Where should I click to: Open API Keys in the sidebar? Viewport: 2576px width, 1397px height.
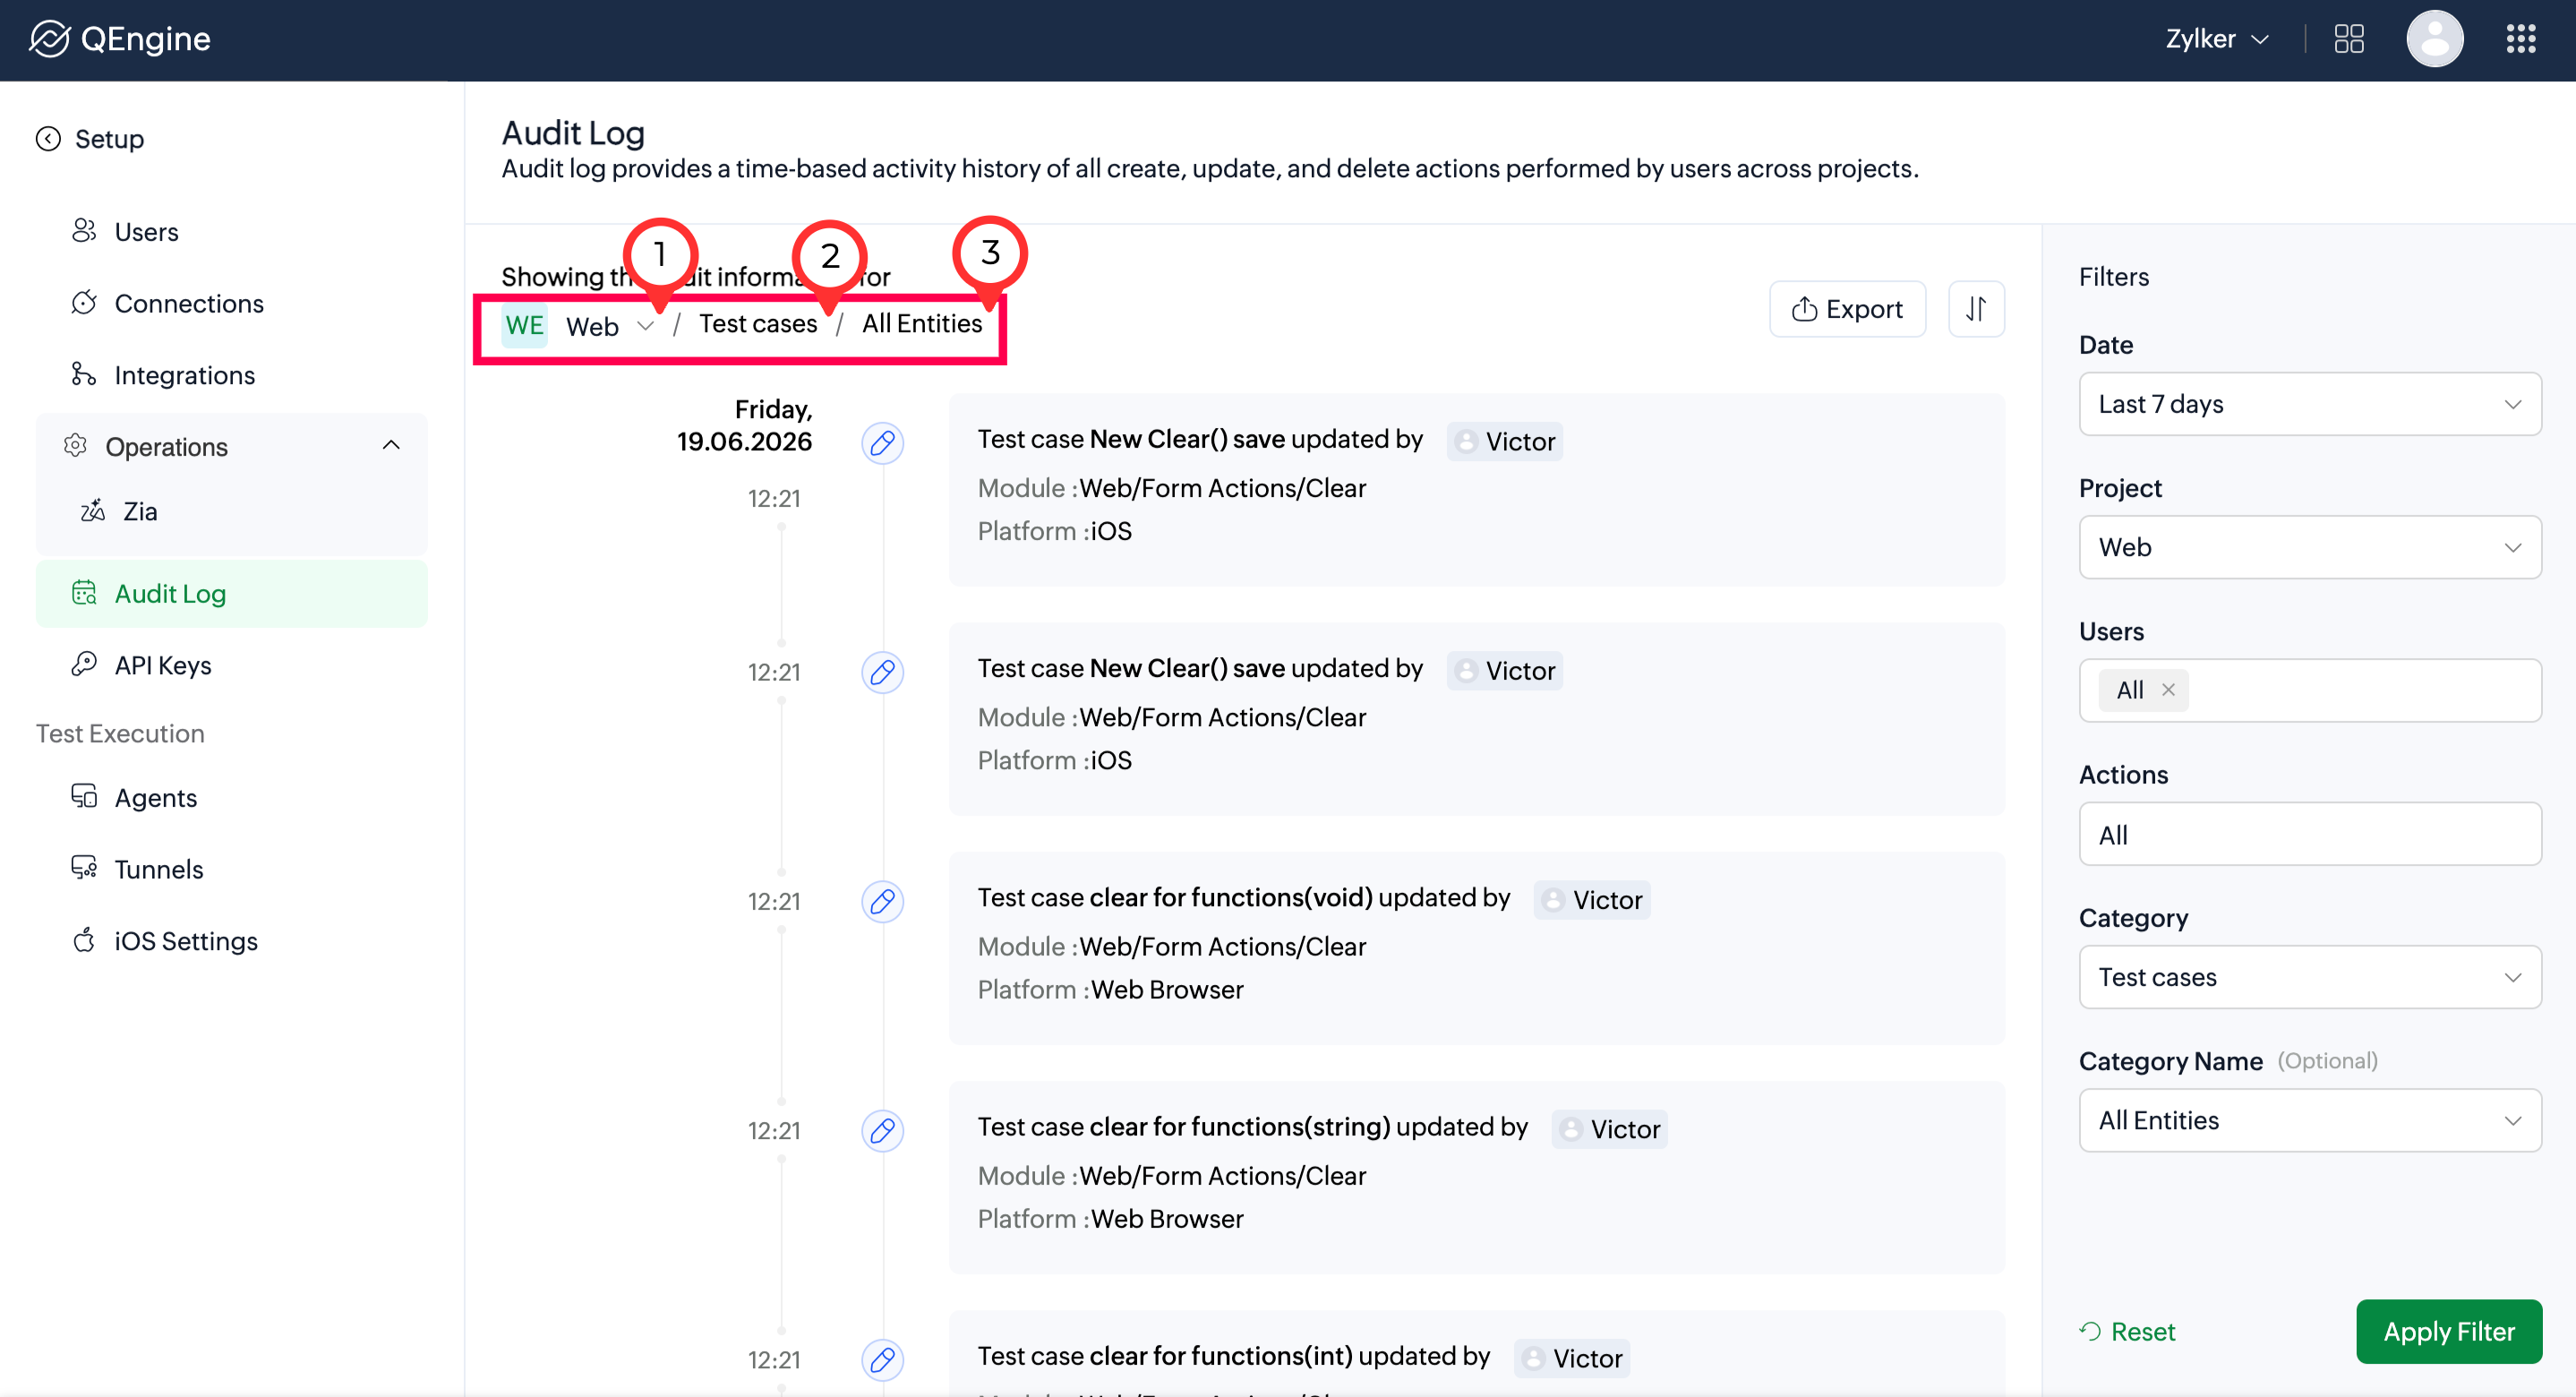163,665
